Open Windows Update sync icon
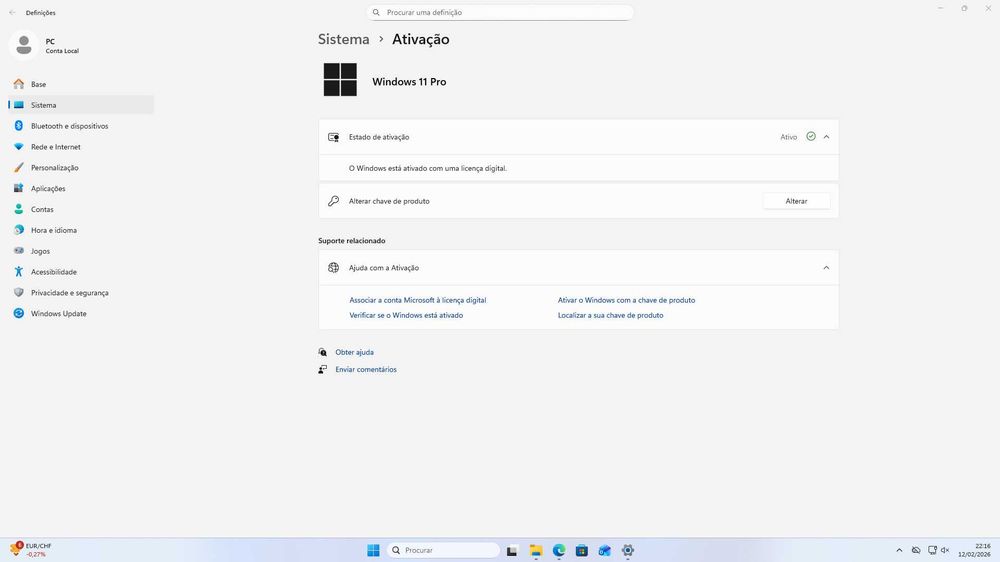1000x562 pixels. (x=18, y=313)
